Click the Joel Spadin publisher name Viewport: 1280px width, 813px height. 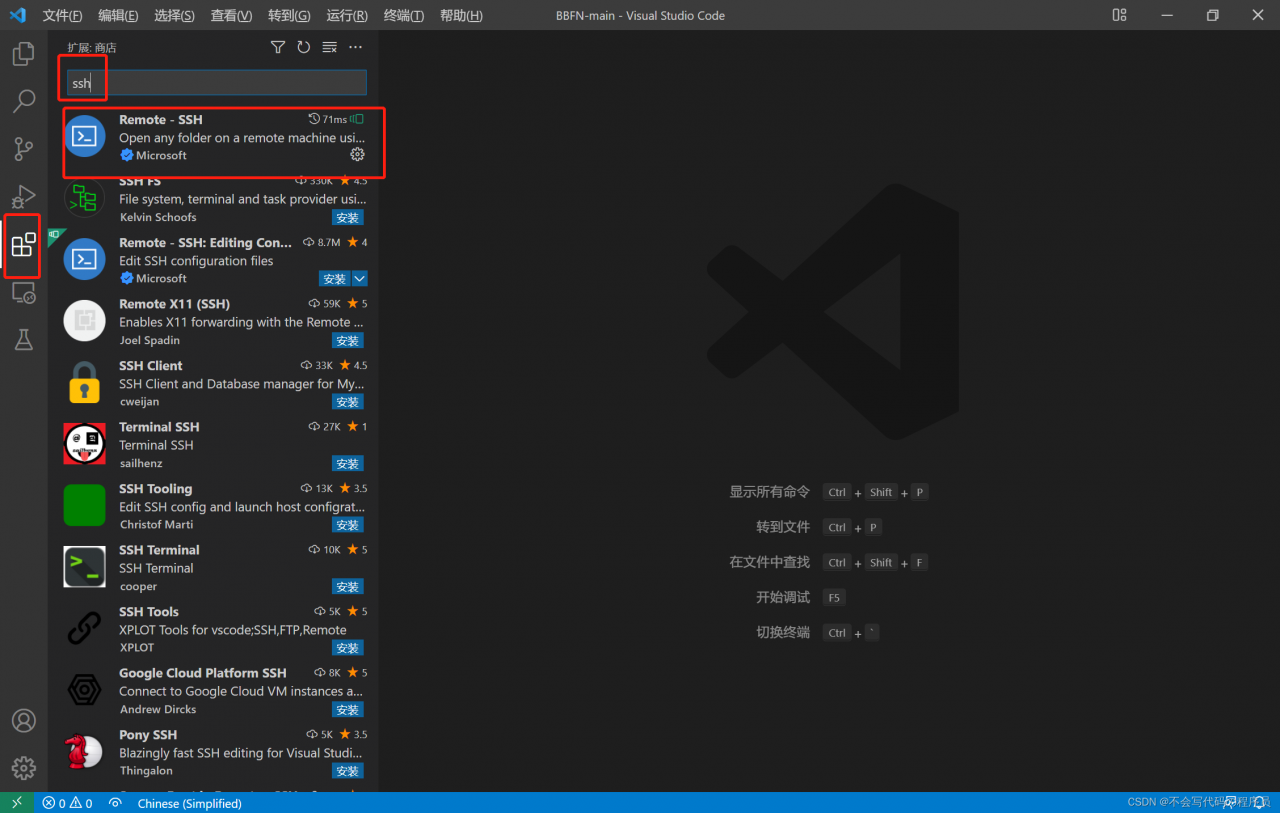[150, 340]
